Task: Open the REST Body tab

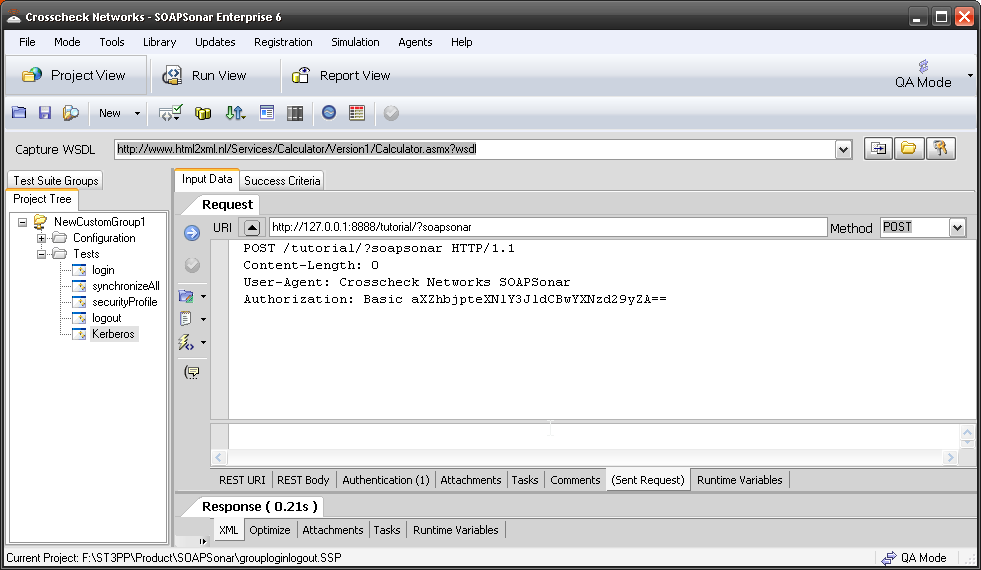Action: [x=303, y=480]
